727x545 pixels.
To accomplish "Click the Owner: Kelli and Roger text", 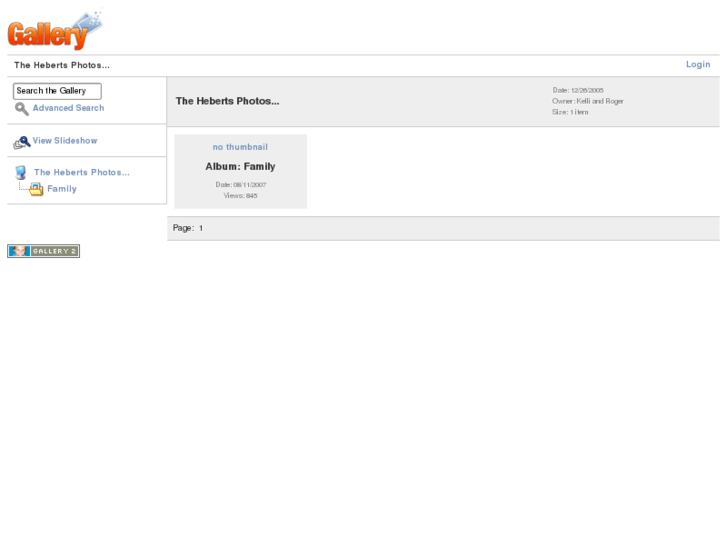I will 587,101.
